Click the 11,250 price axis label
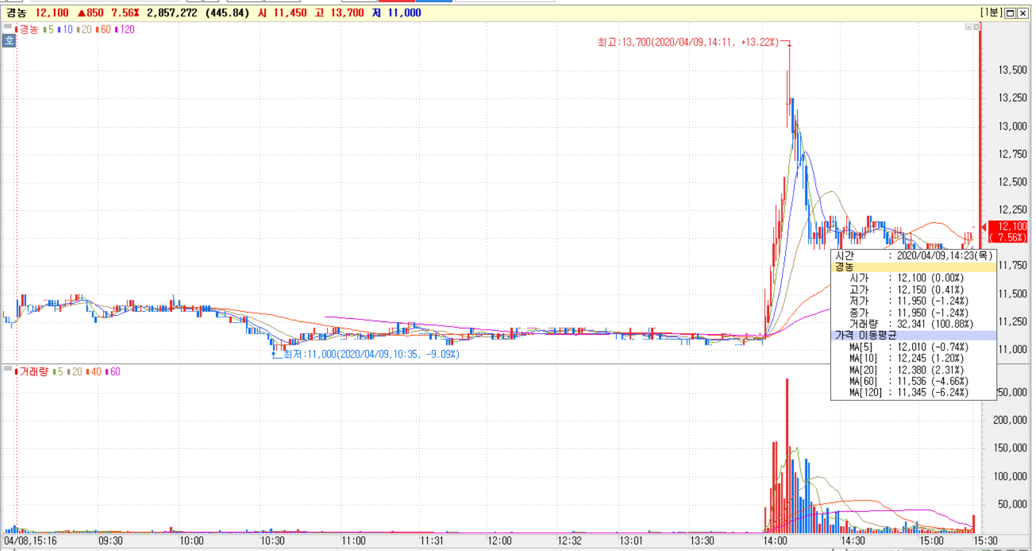This screenshot has height=551, width=1036. click(1013, 321)
